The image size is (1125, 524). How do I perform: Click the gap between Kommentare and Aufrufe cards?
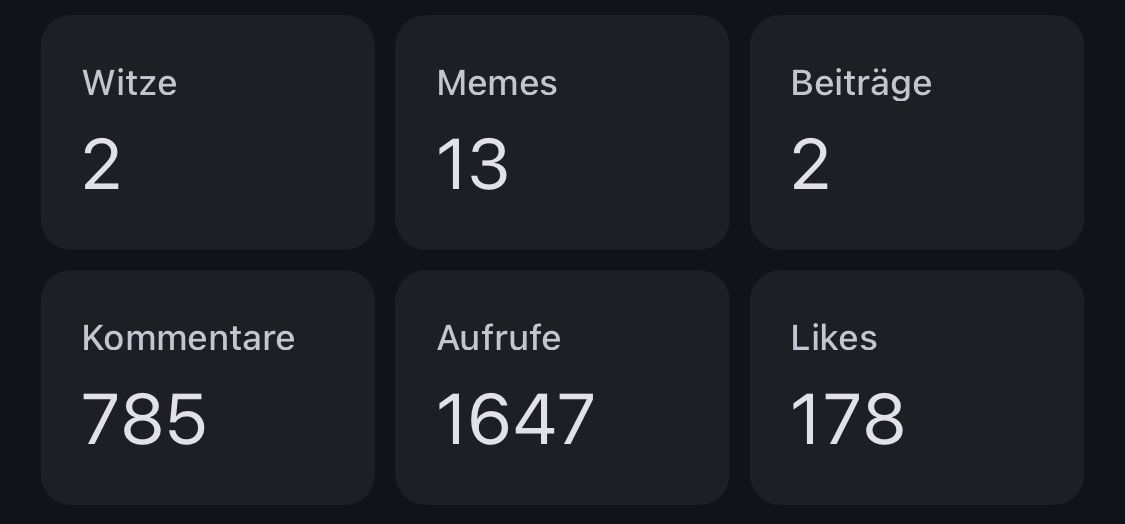pos(385,387)
